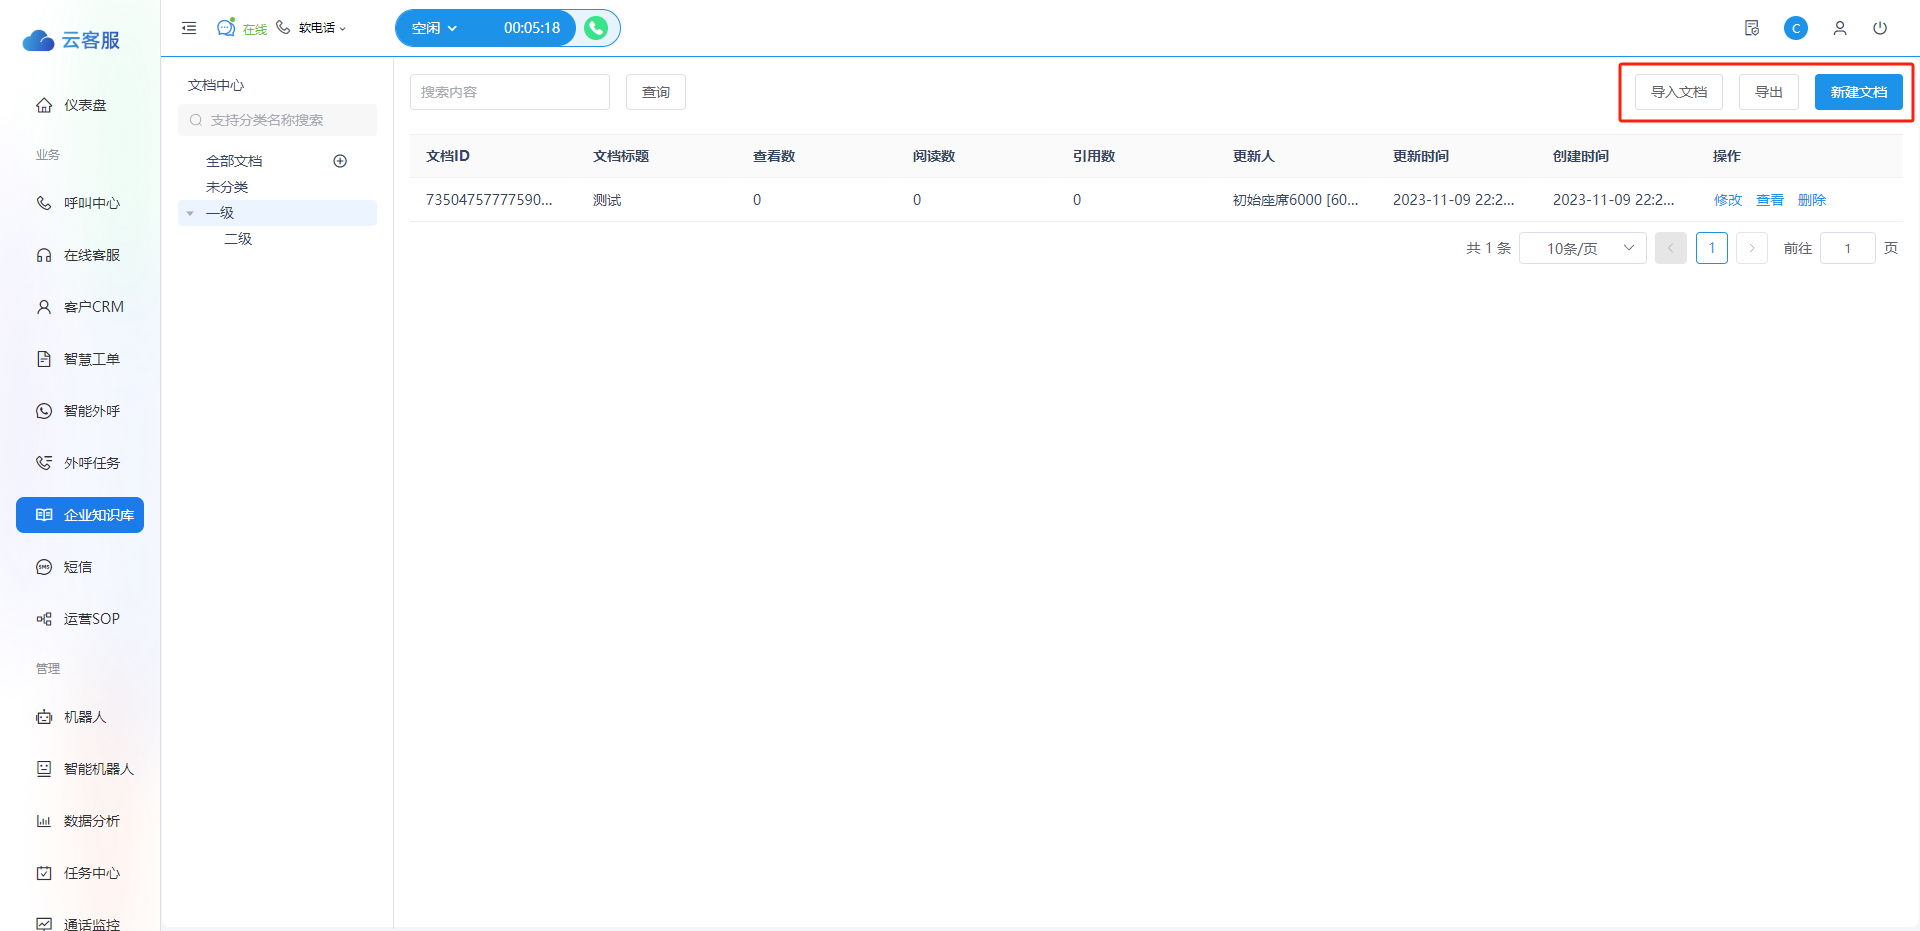Click the 通话监控 monitor icon

[x=44, y=924]
